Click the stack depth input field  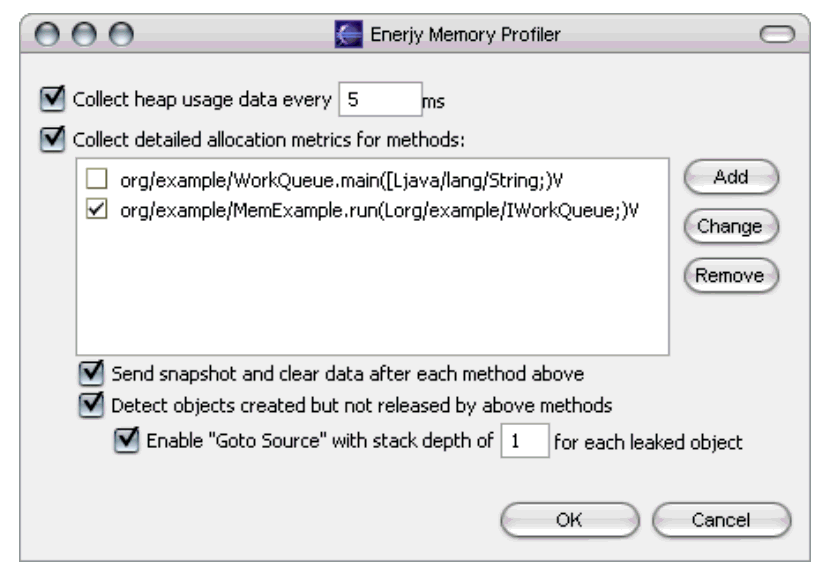click(524, 441)
